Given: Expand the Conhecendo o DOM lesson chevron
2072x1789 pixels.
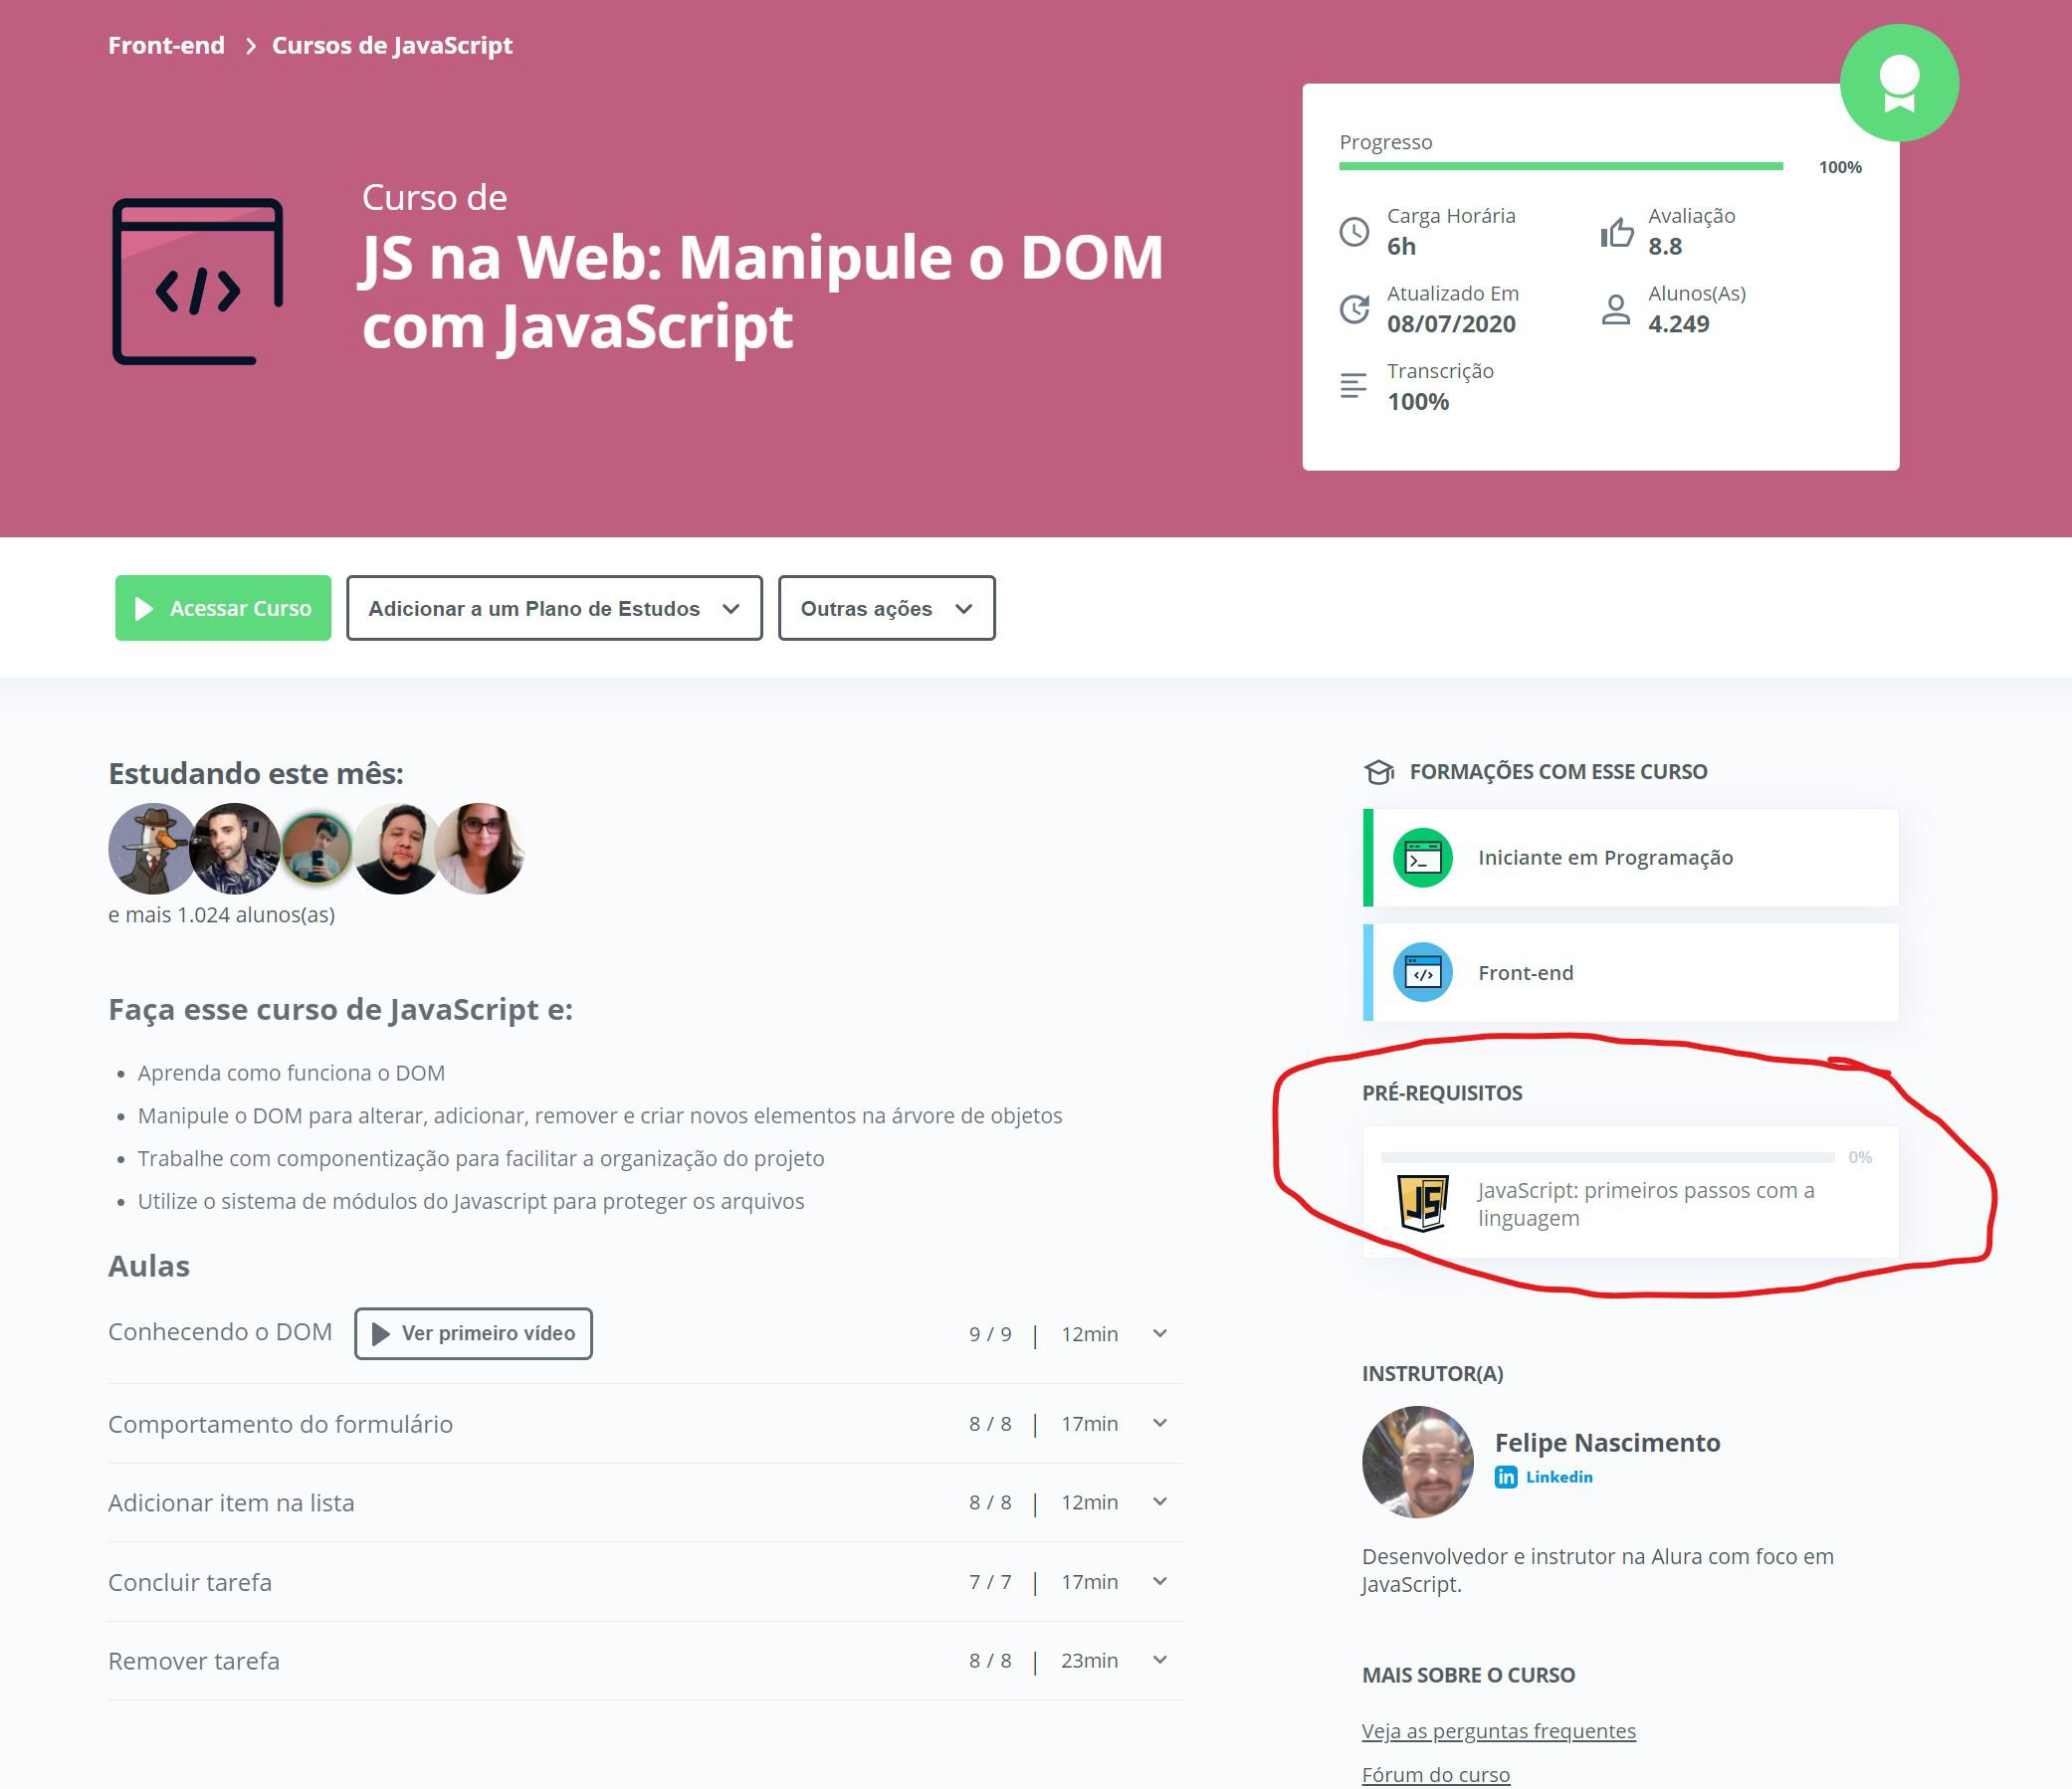Looking at the screenshot, I should coord(1160,1334).
